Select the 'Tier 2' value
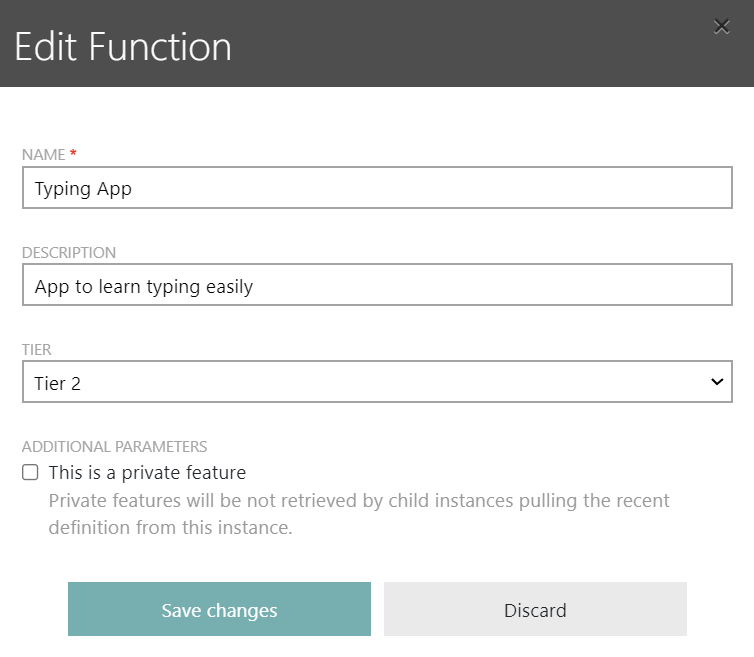The width and height of the screenshot is (754, 657). [58, 383]
